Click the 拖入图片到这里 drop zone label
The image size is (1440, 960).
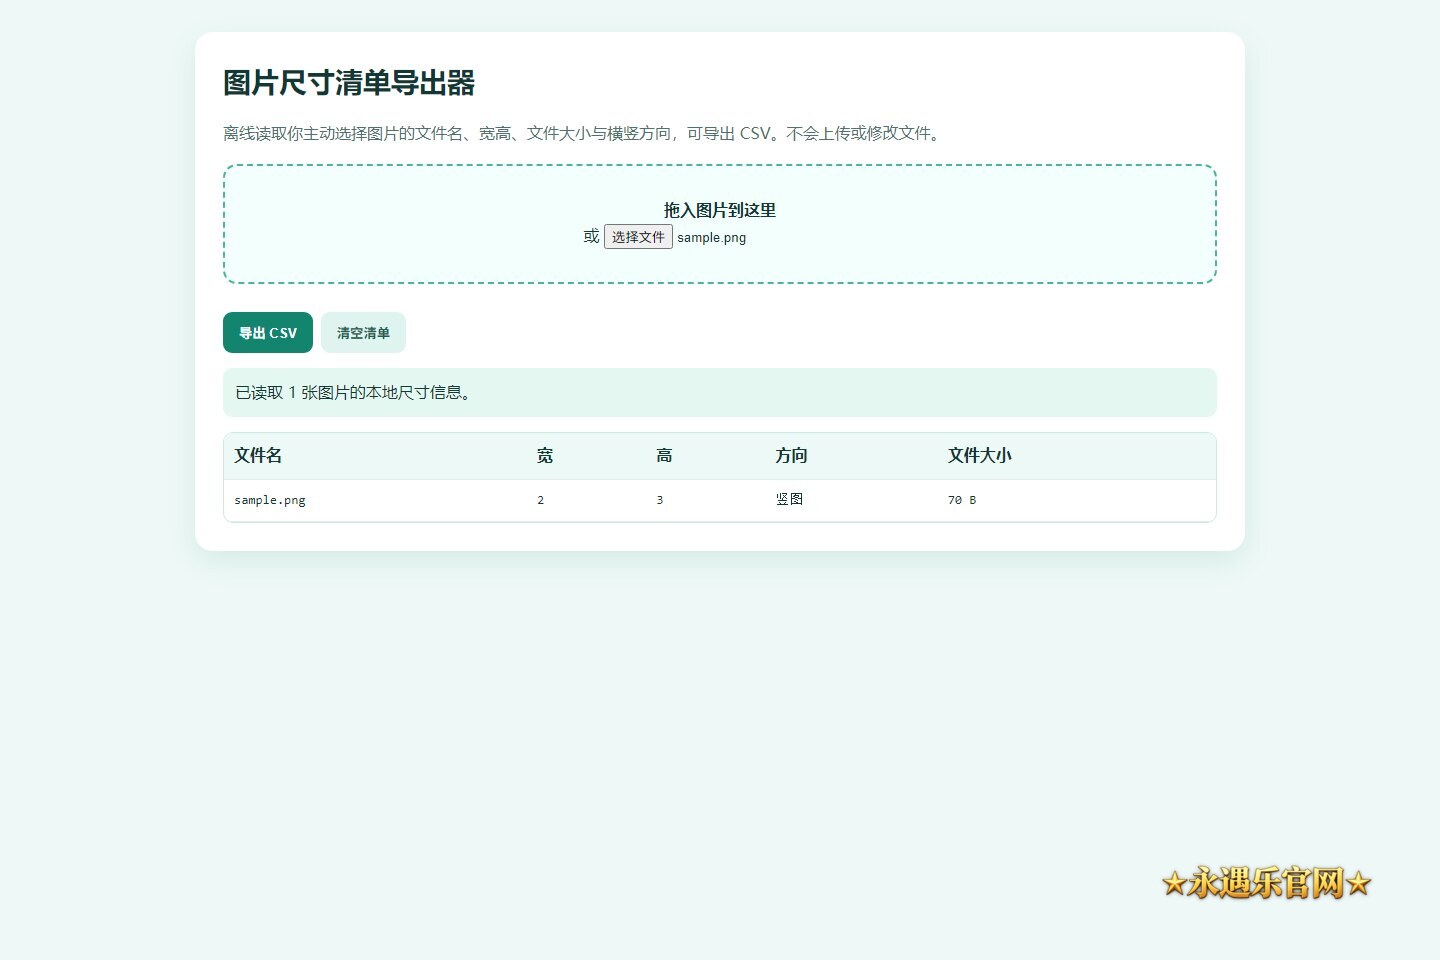pos(720,210)
